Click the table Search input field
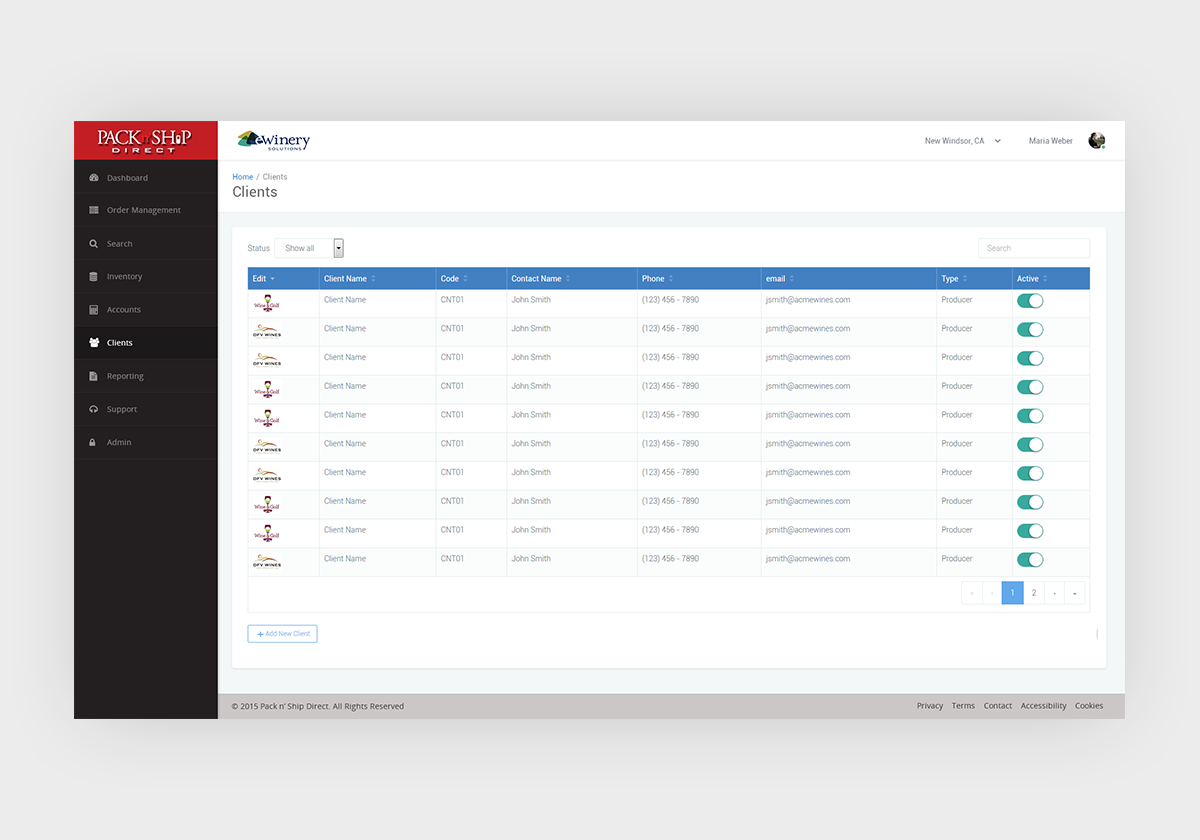 1033,248
